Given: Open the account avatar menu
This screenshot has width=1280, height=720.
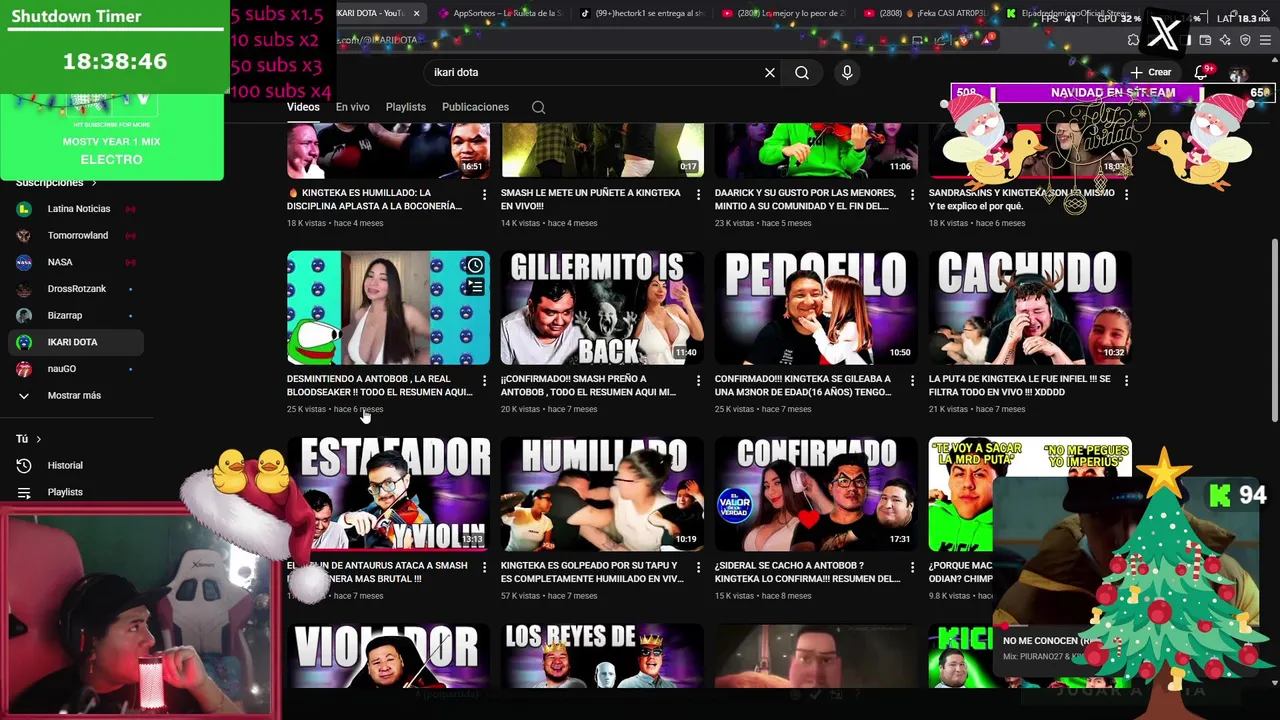Looking at the screenshot, I should click(x=1238, y=73).
